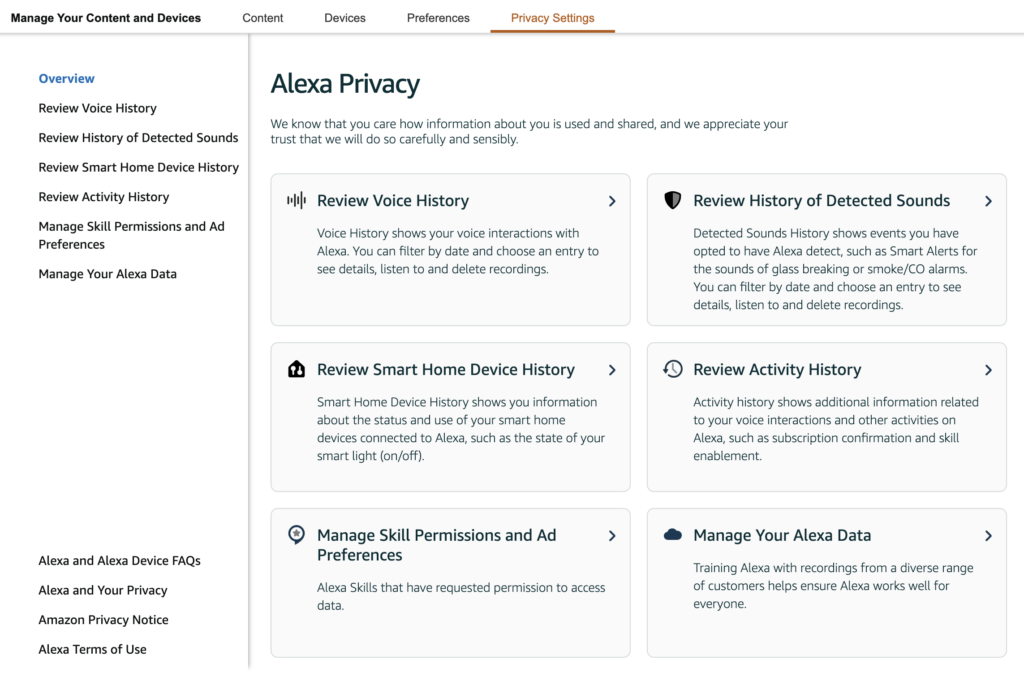Select Review Smart Home Device History in sidebar
The image size is (1024, 681).
tap(138, 167)
